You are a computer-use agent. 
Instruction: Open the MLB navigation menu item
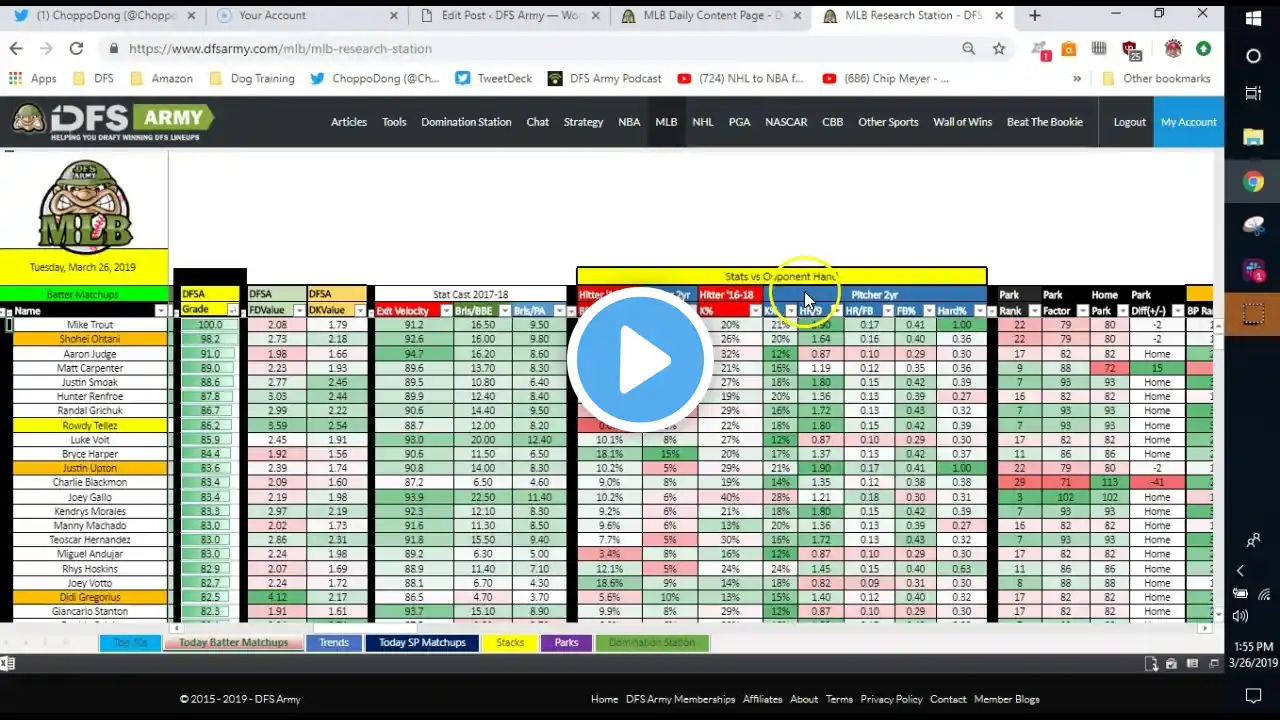pos(666,122)
